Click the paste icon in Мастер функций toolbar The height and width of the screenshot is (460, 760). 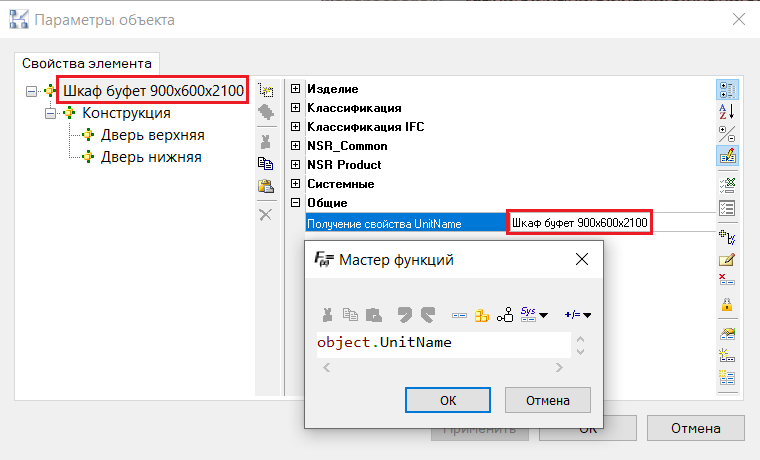click(x=374, y=315)
